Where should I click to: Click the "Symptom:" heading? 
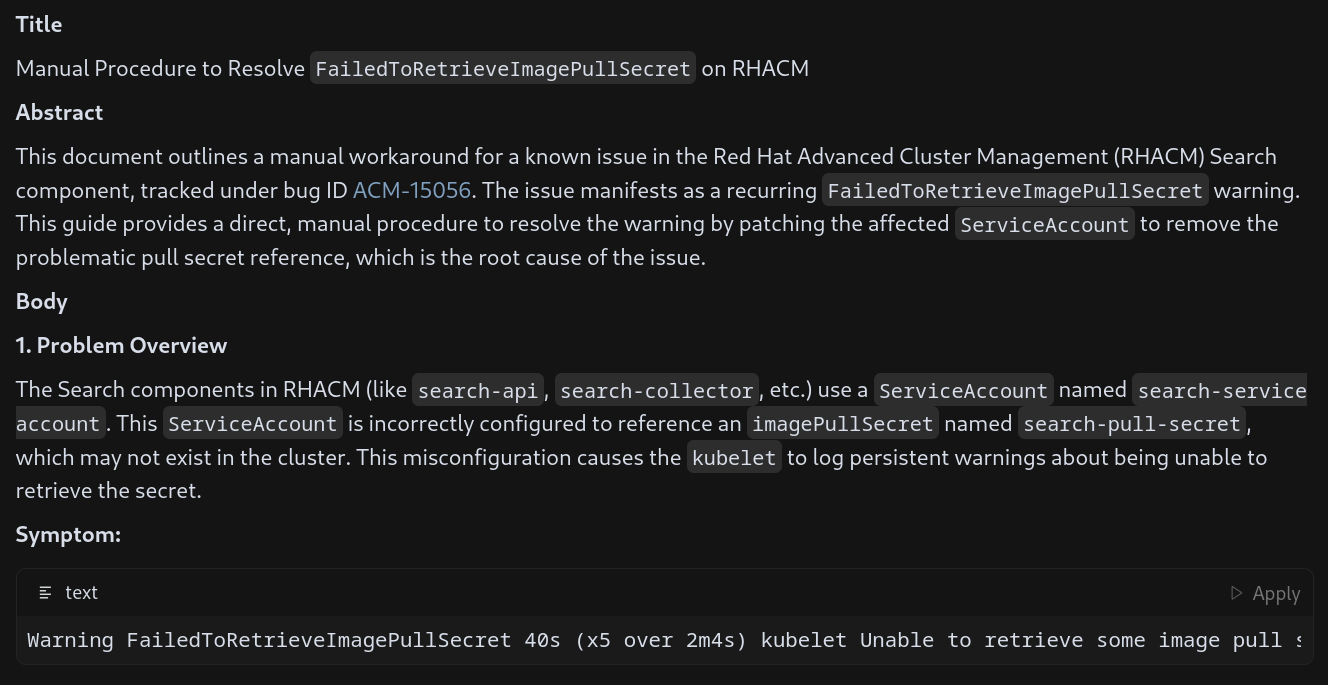tap(68, 534)
